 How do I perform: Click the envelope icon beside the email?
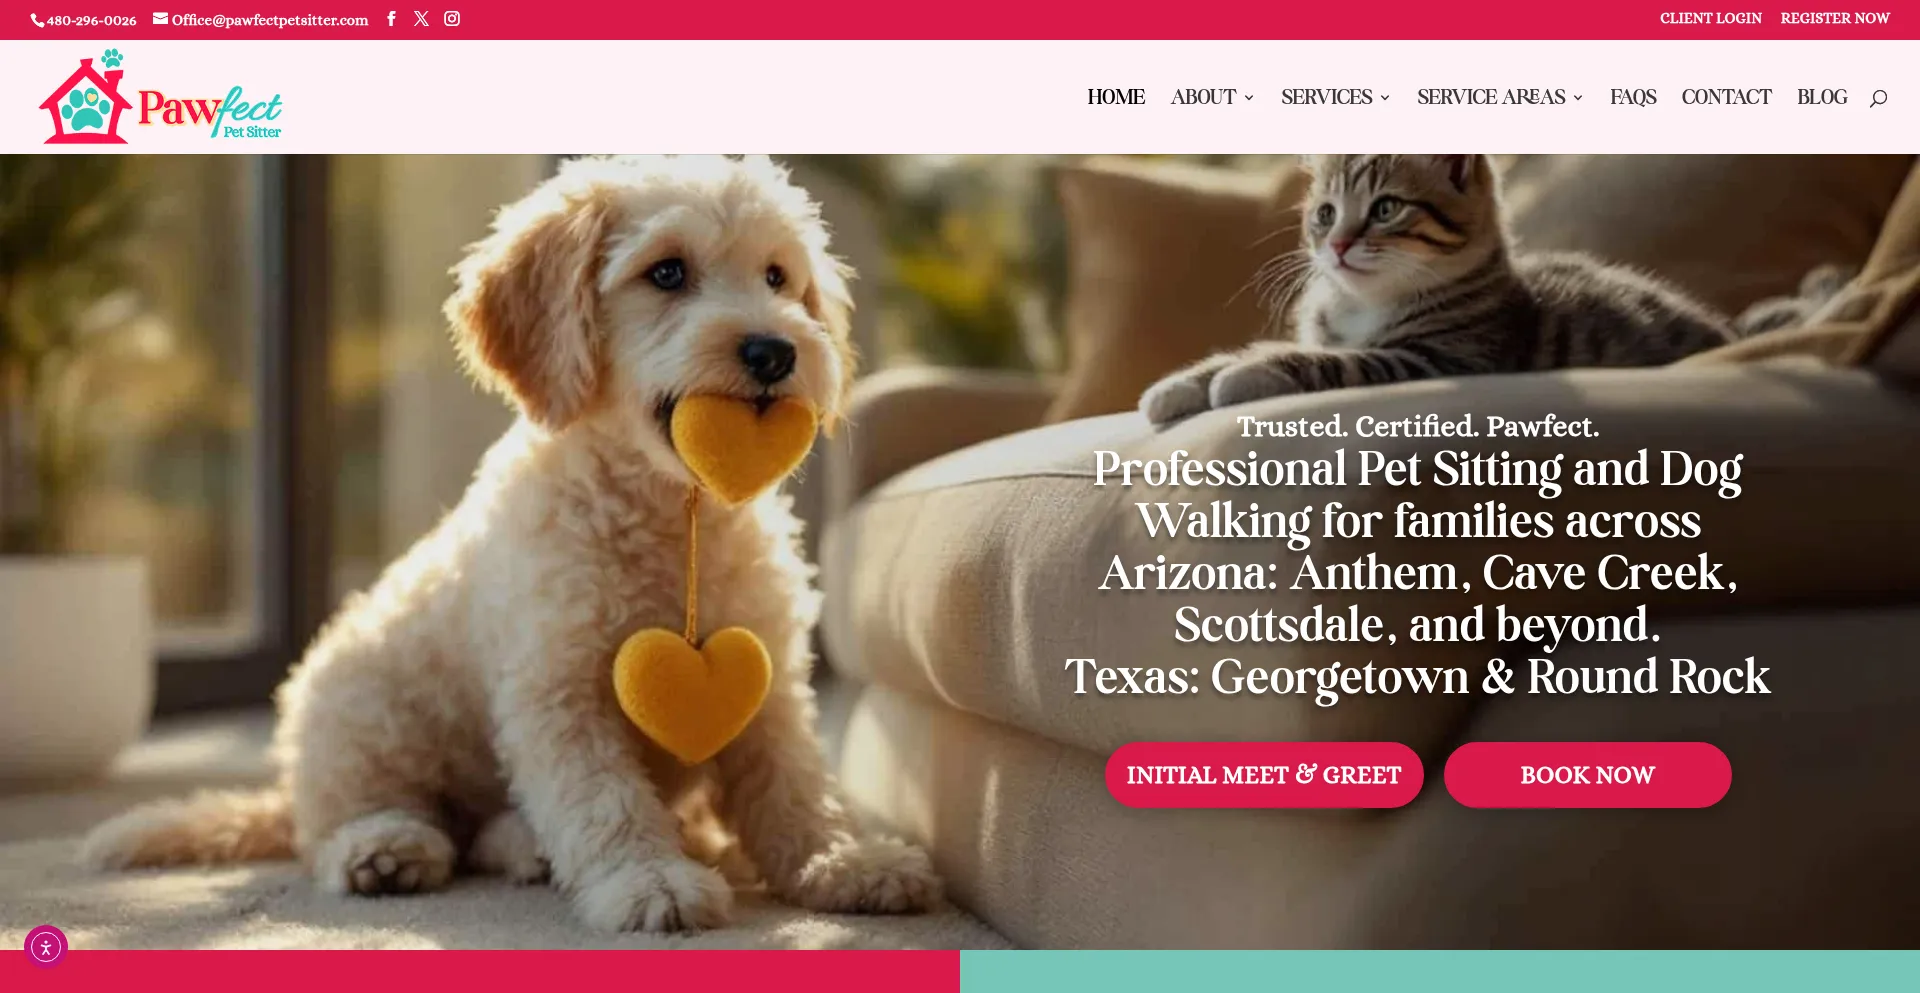[x=160, y=19]
